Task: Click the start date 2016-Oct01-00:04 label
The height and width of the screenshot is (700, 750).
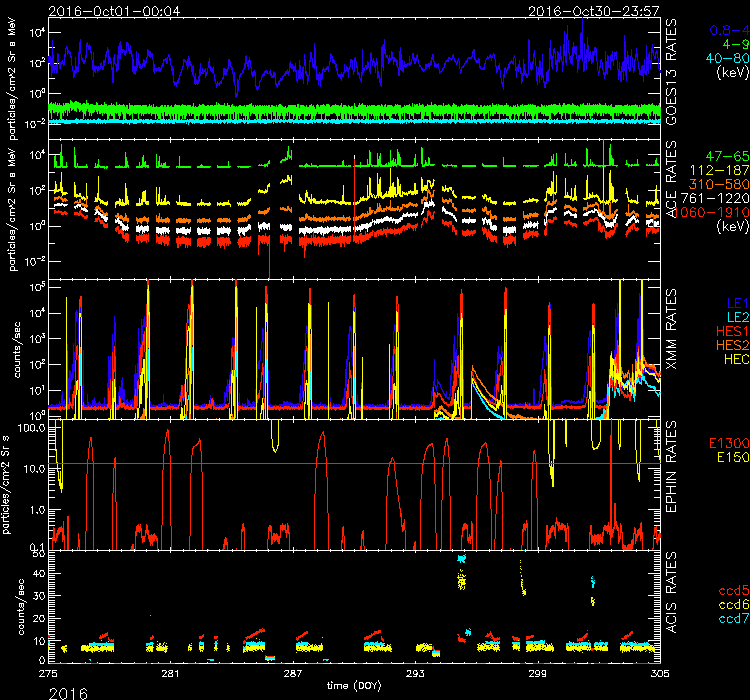Action: [114, 11]
